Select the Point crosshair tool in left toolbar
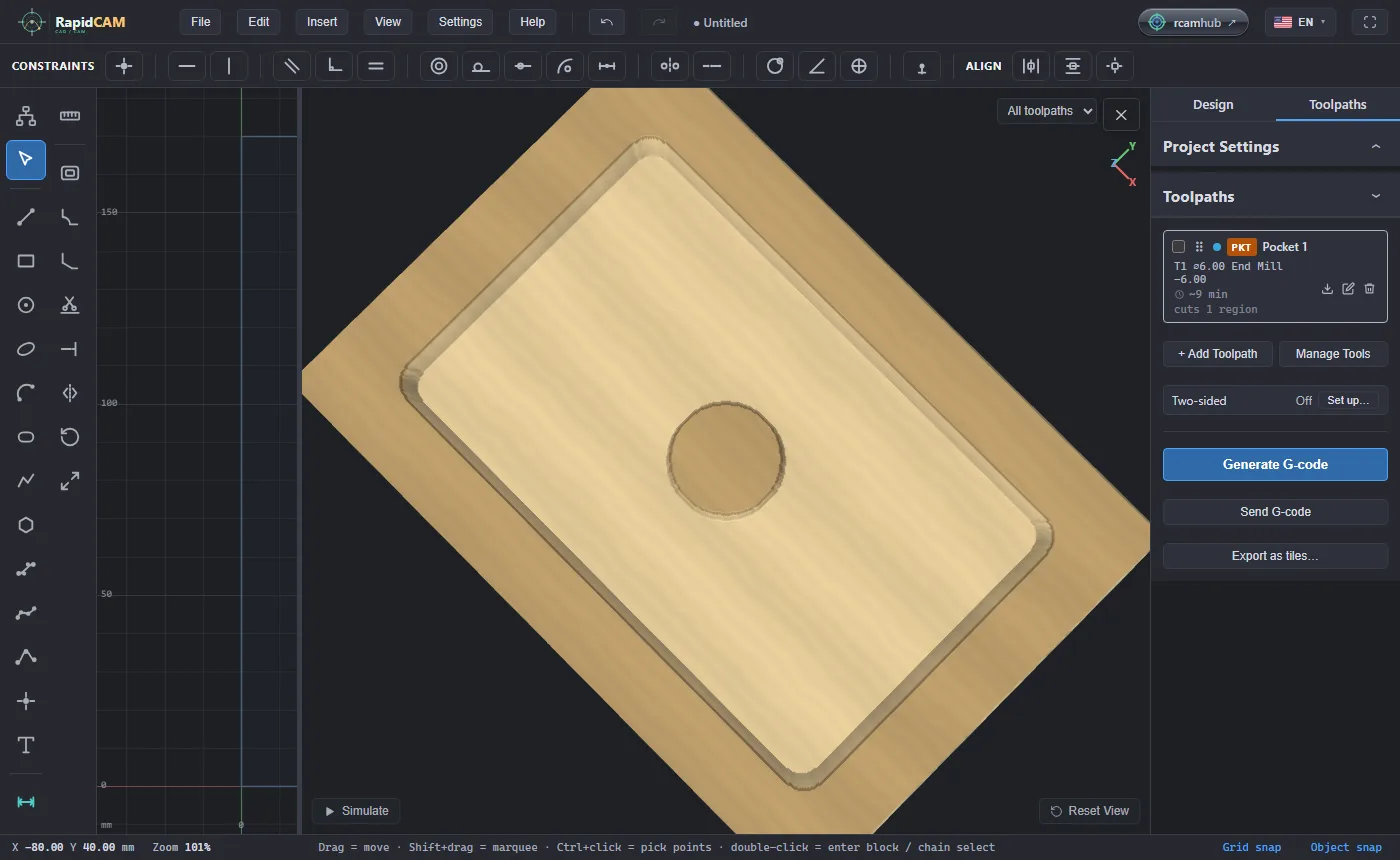 [26, 701]
